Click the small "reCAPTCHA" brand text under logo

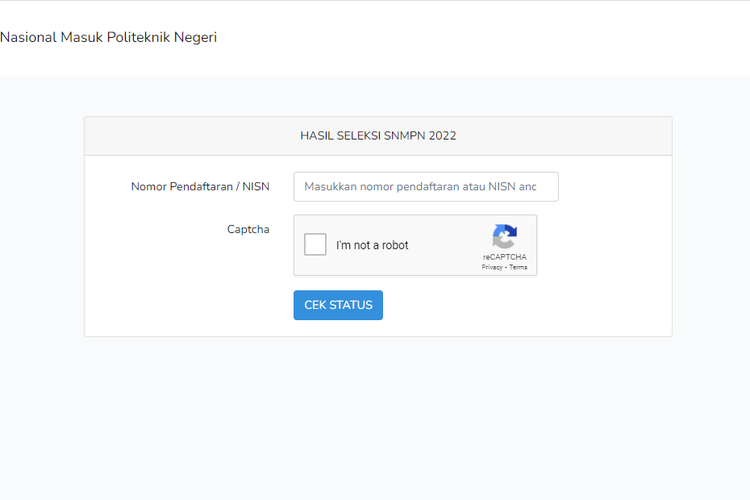(x=504, y=257)
